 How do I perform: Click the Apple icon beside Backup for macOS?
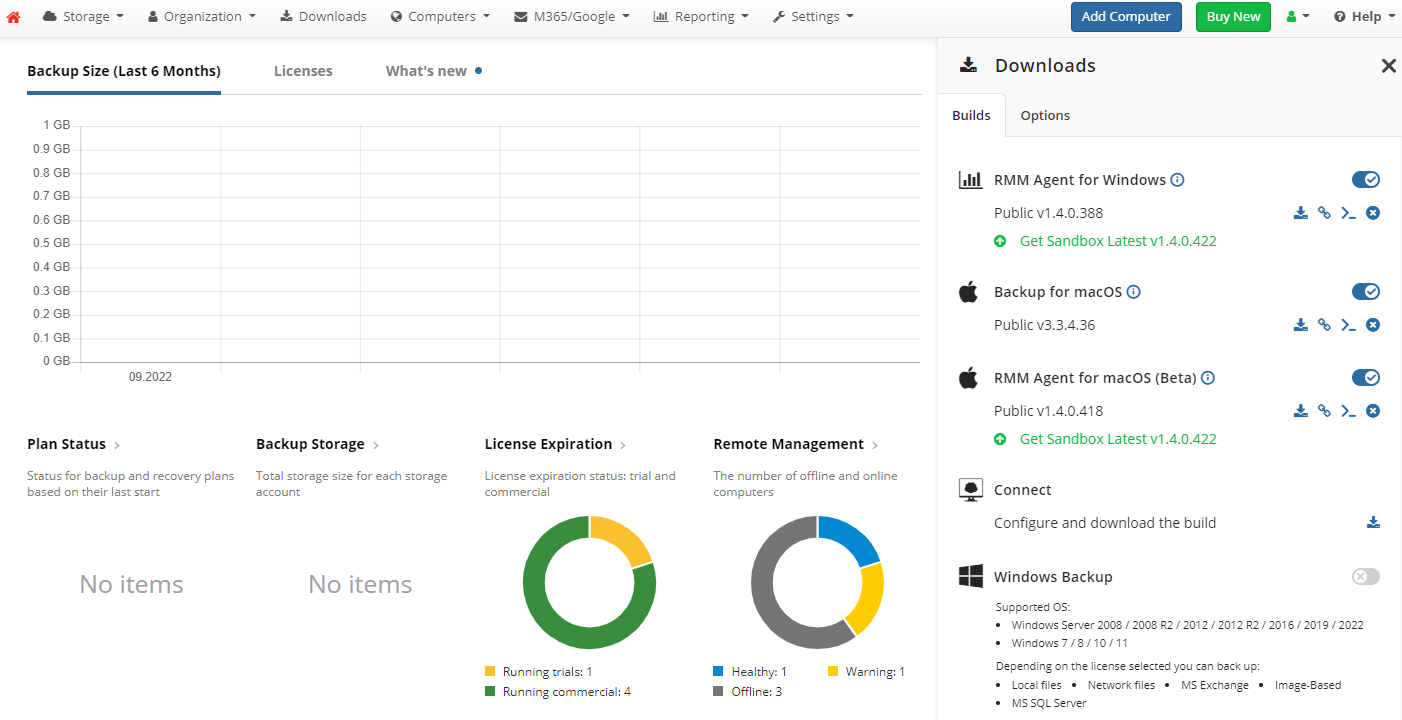coord(968,292)
